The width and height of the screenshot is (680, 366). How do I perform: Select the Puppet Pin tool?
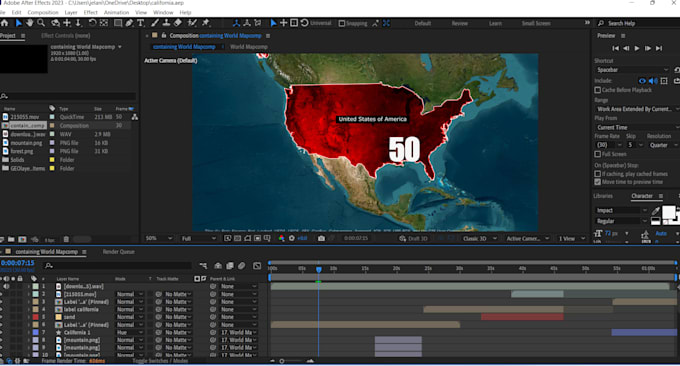(206, 23)
